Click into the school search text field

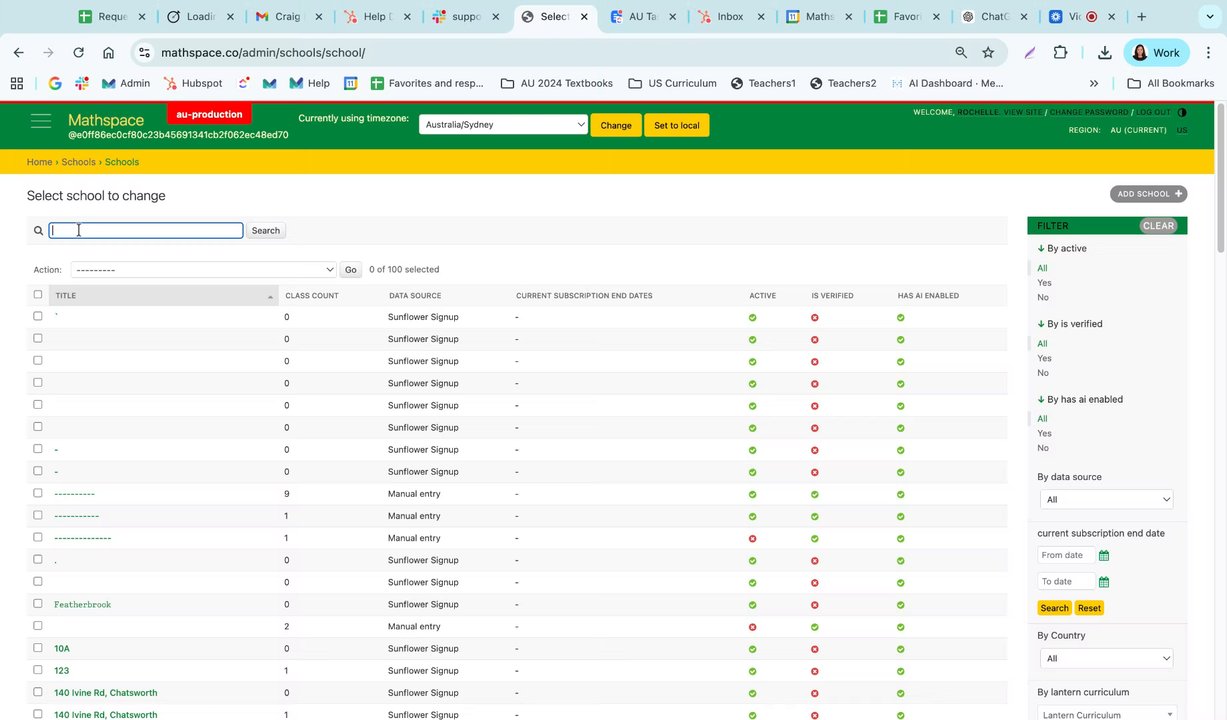point(146,230)
